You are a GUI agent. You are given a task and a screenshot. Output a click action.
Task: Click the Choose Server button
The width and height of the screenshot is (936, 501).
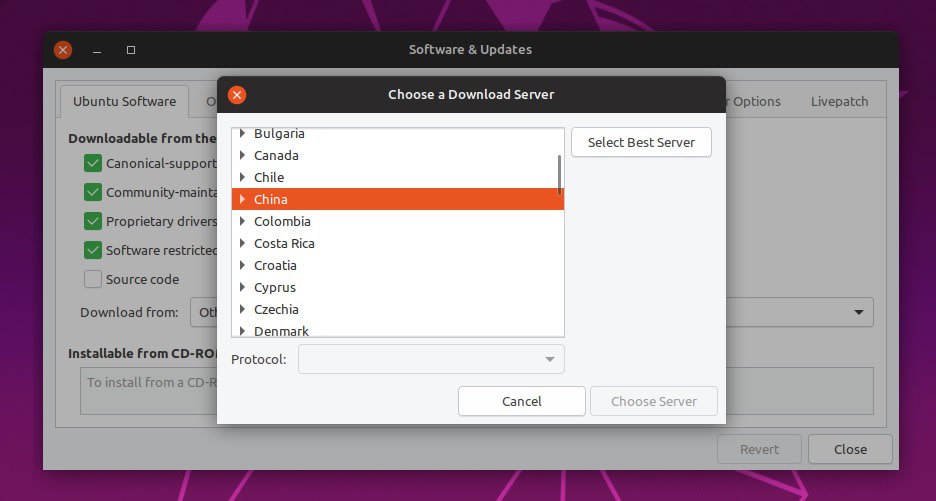(x=654, y=401)
